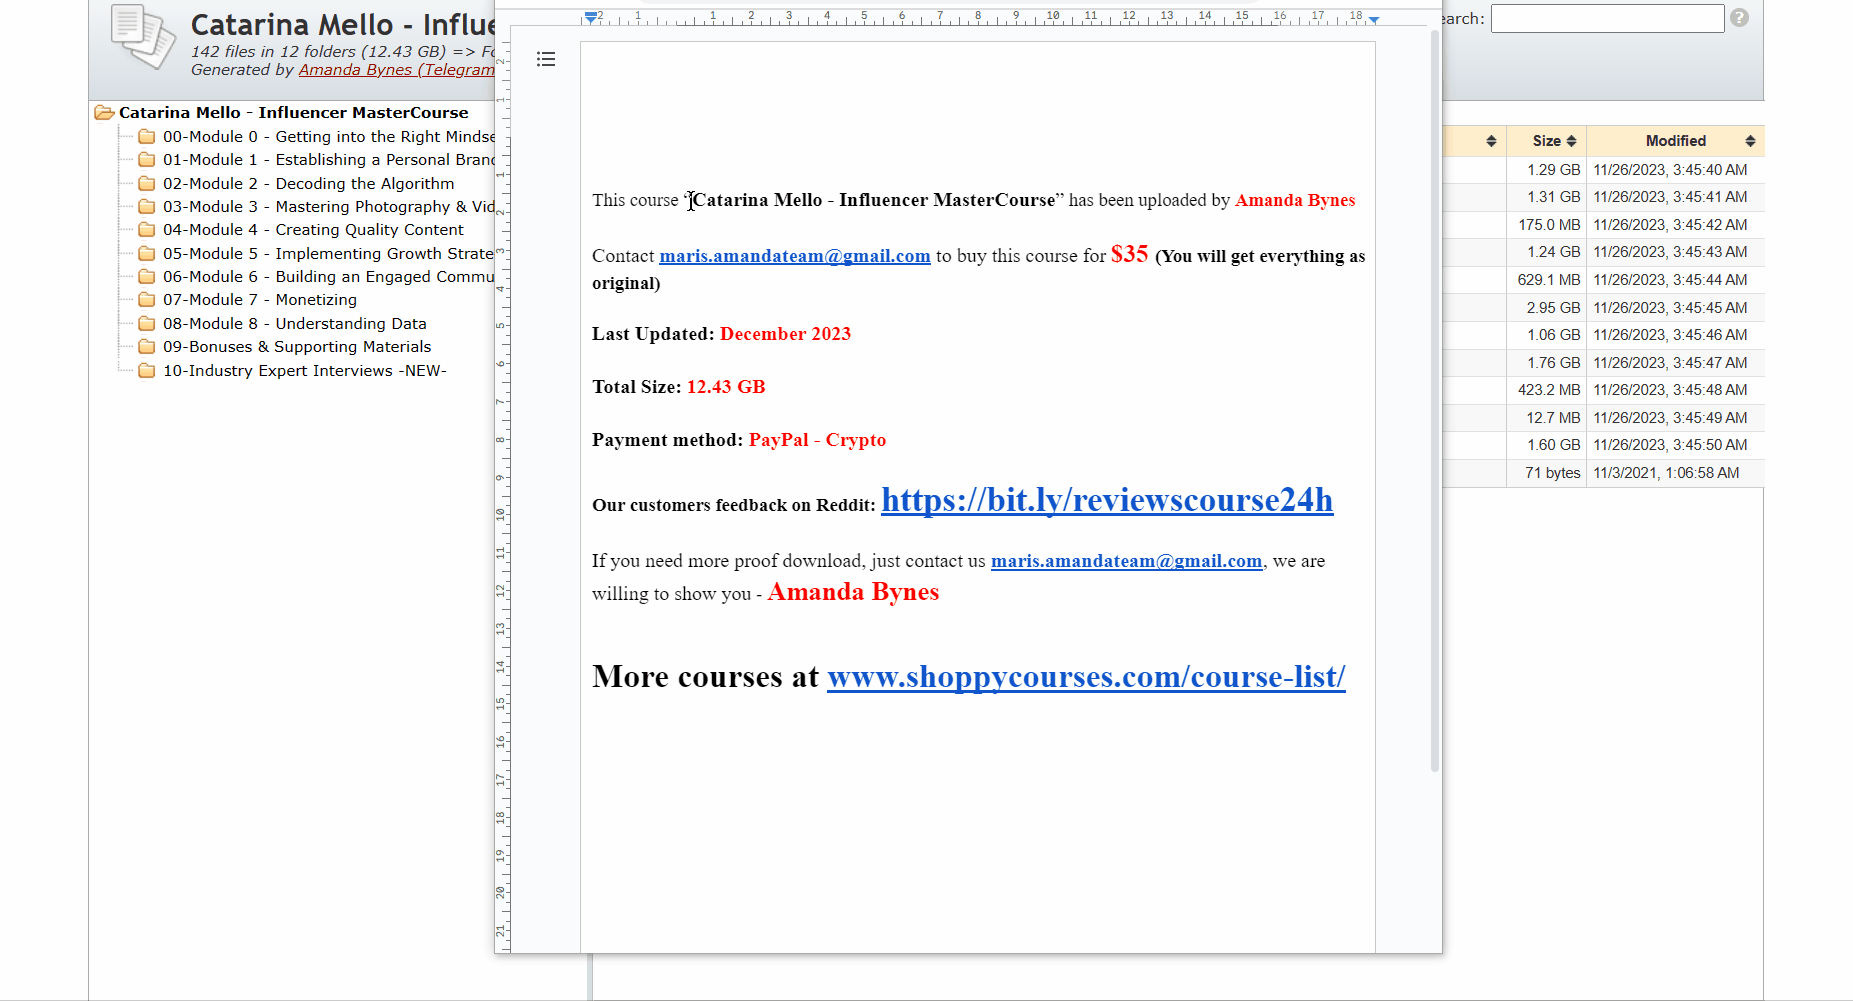This screenshot has height=1001, width=1853.
Task: Focus the Search input field
Action: (x=1606, y=19)
